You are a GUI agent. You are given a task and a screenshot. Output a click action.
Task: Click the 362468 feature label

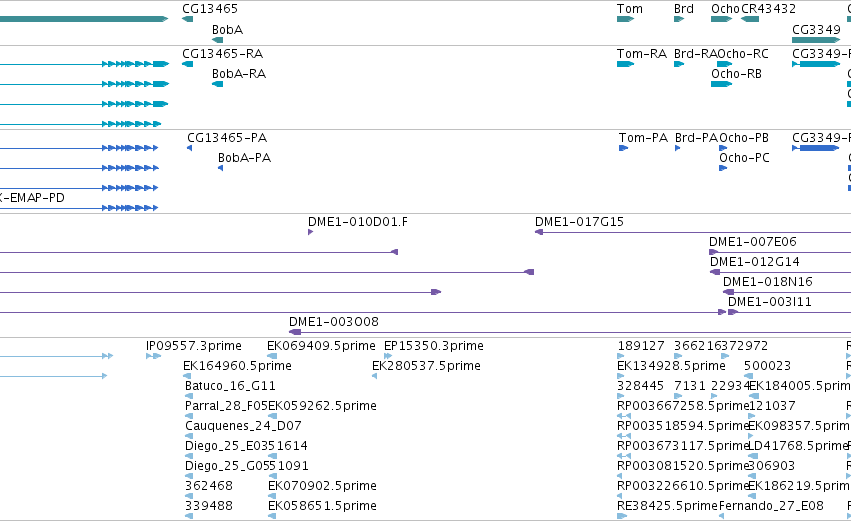pos(209,486)
